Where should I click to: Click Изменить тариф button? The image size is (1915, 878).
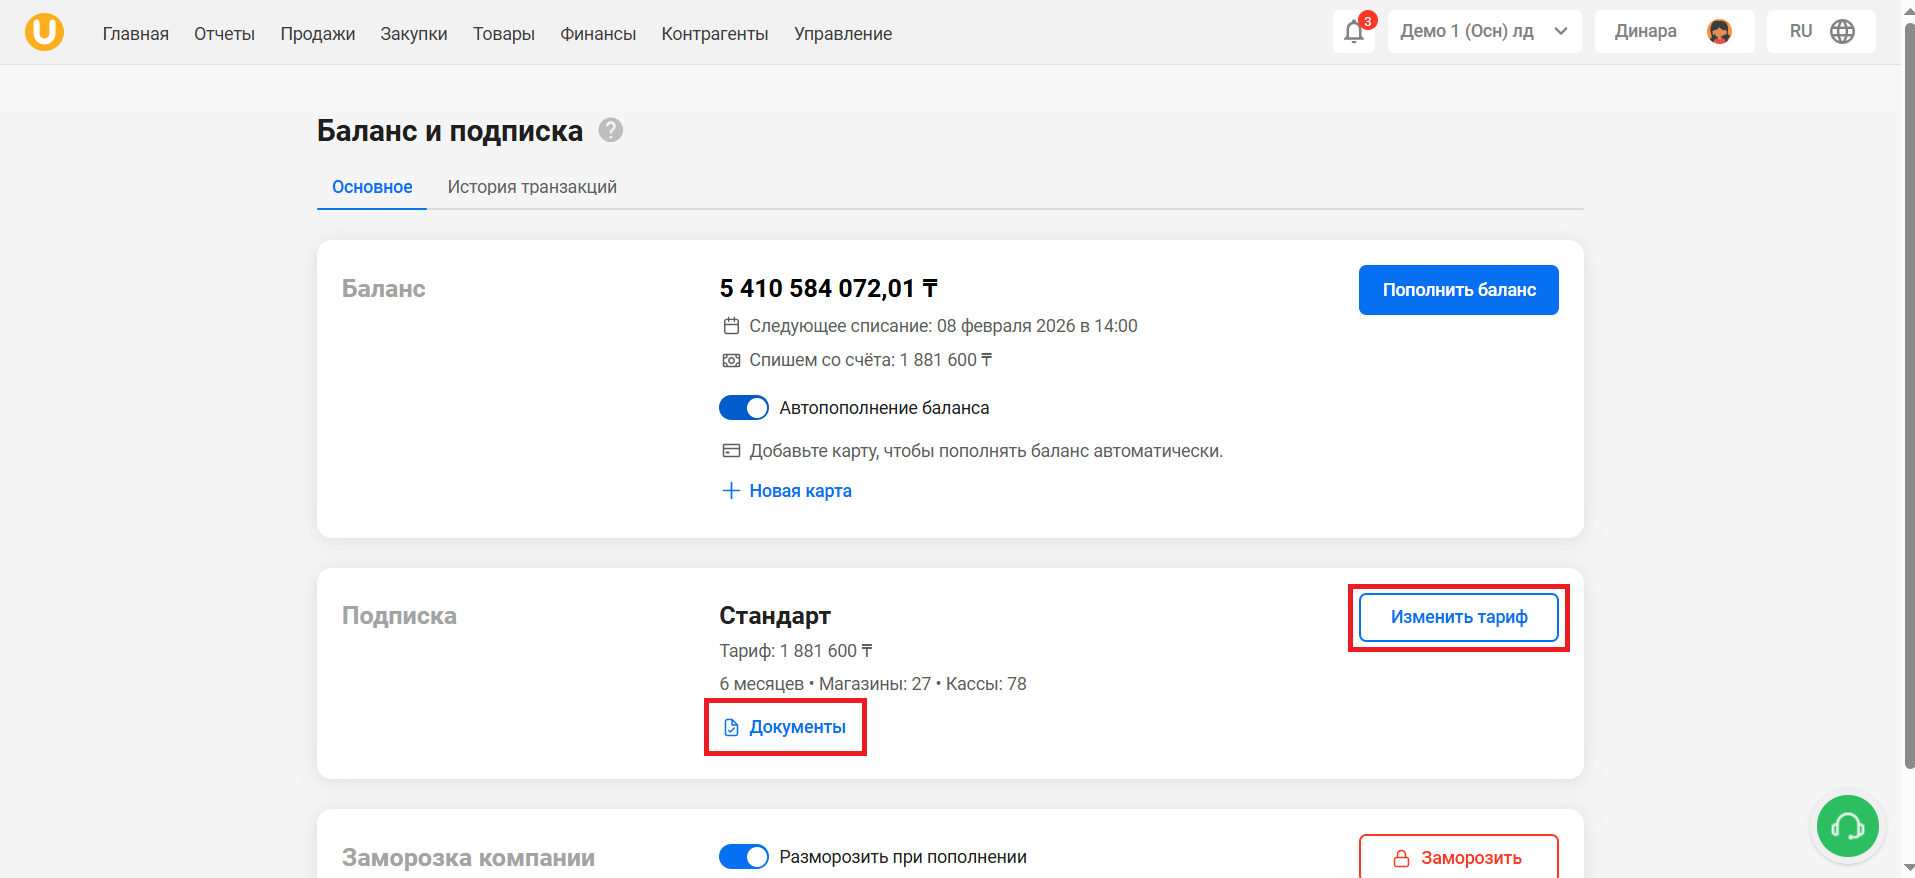(x=1459, y=617)
